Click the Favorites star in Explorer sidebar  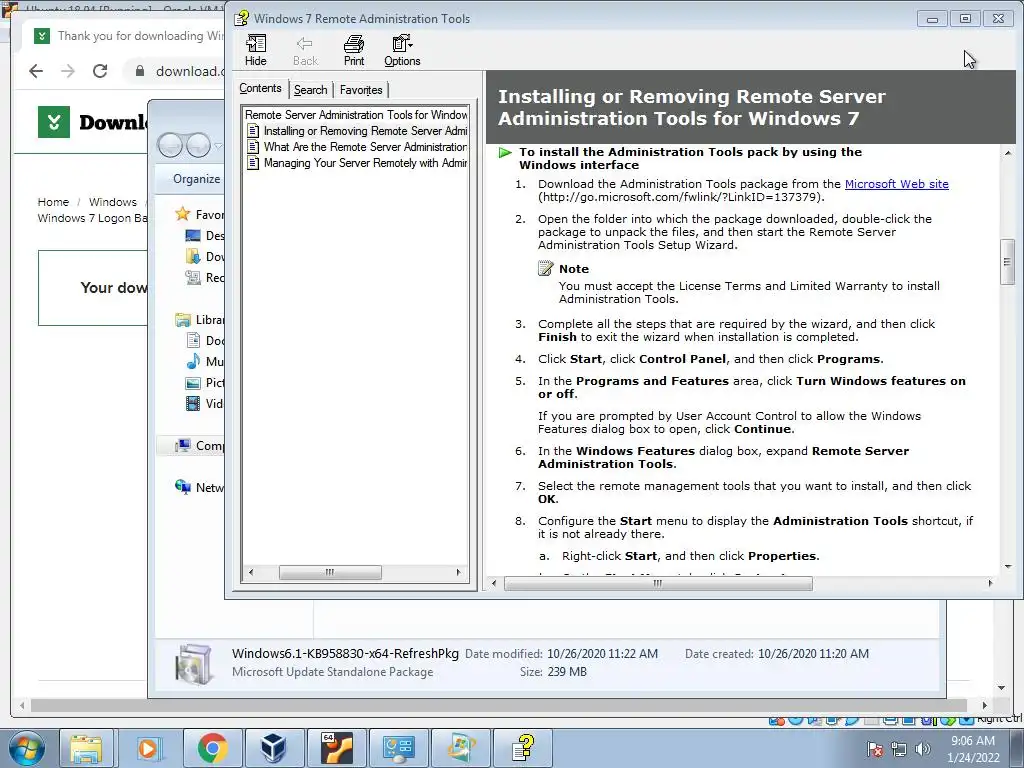click(x=182, y=214)
